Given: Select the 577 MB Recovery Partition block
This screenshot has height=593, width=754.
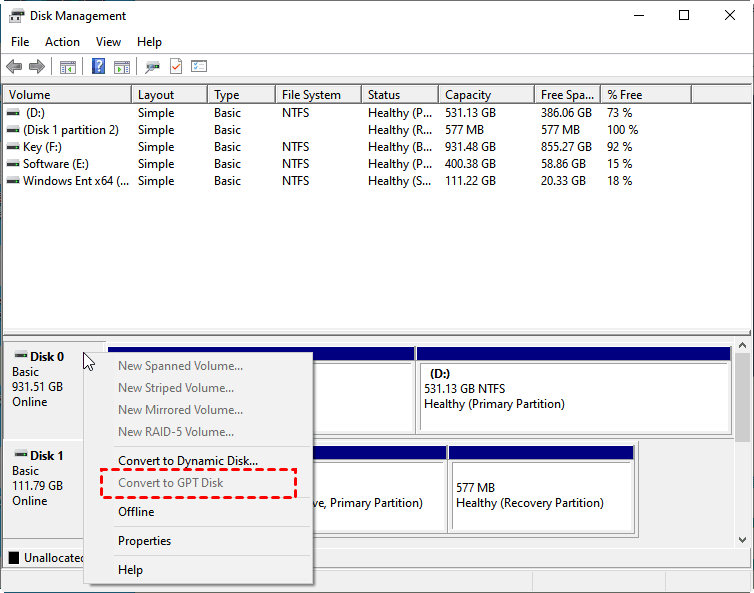Looking at the screenshot, I should [x=541, y=489].
